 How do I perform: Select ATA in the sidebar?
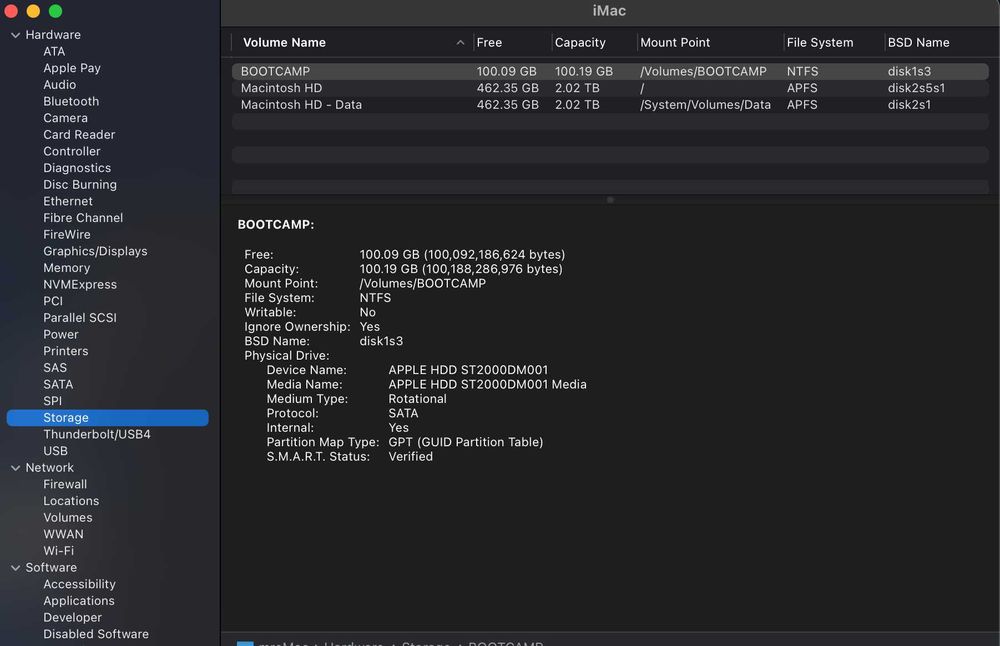tap(54, 52)
